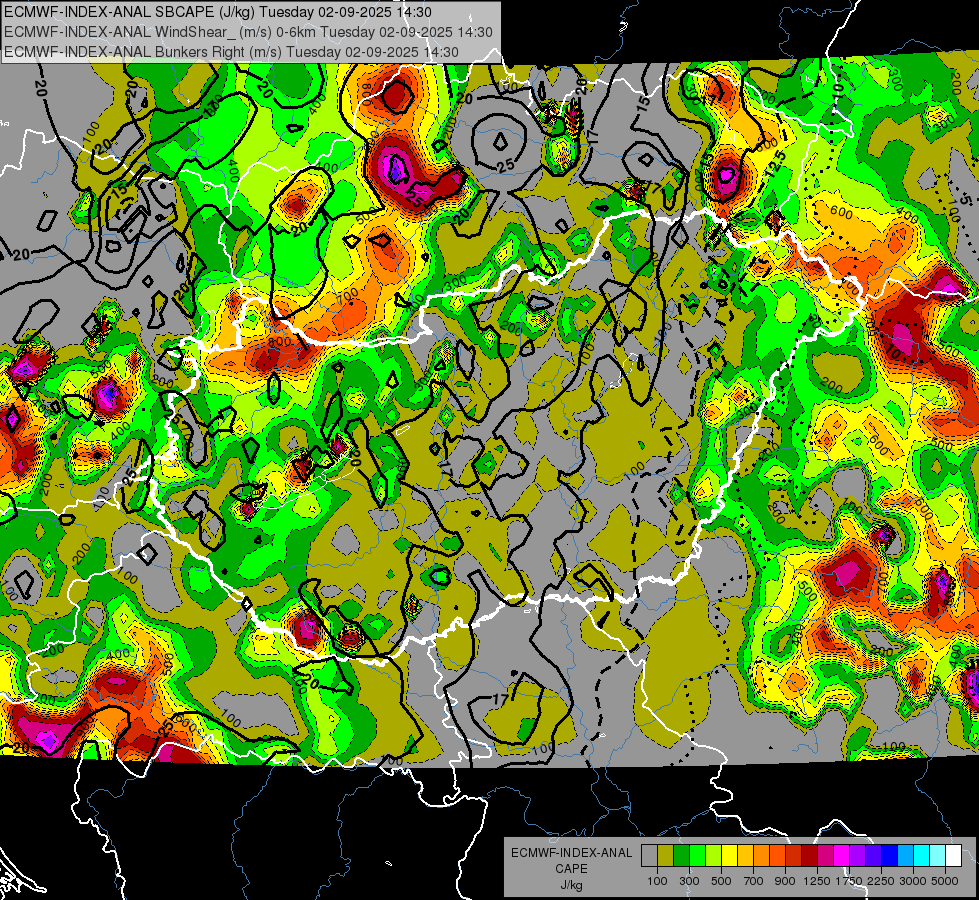The width and height of the screenshot is (979, 900).
Task: Click the pure yellow legend swatch
Action: coord(729,856)
